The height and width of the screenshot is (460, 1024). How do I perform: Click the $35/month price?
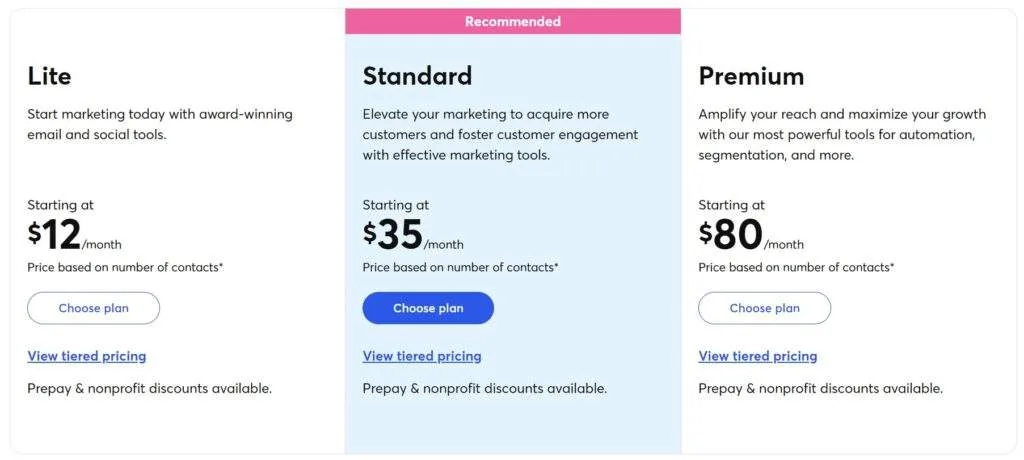pyautogui.click(x=412, y=236)
